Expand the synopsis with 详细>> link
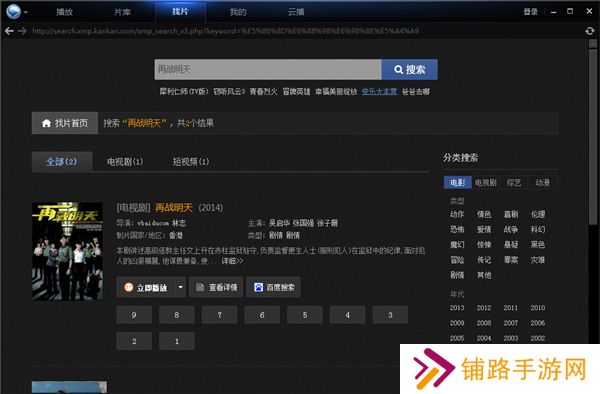 (x=232, y=261)
